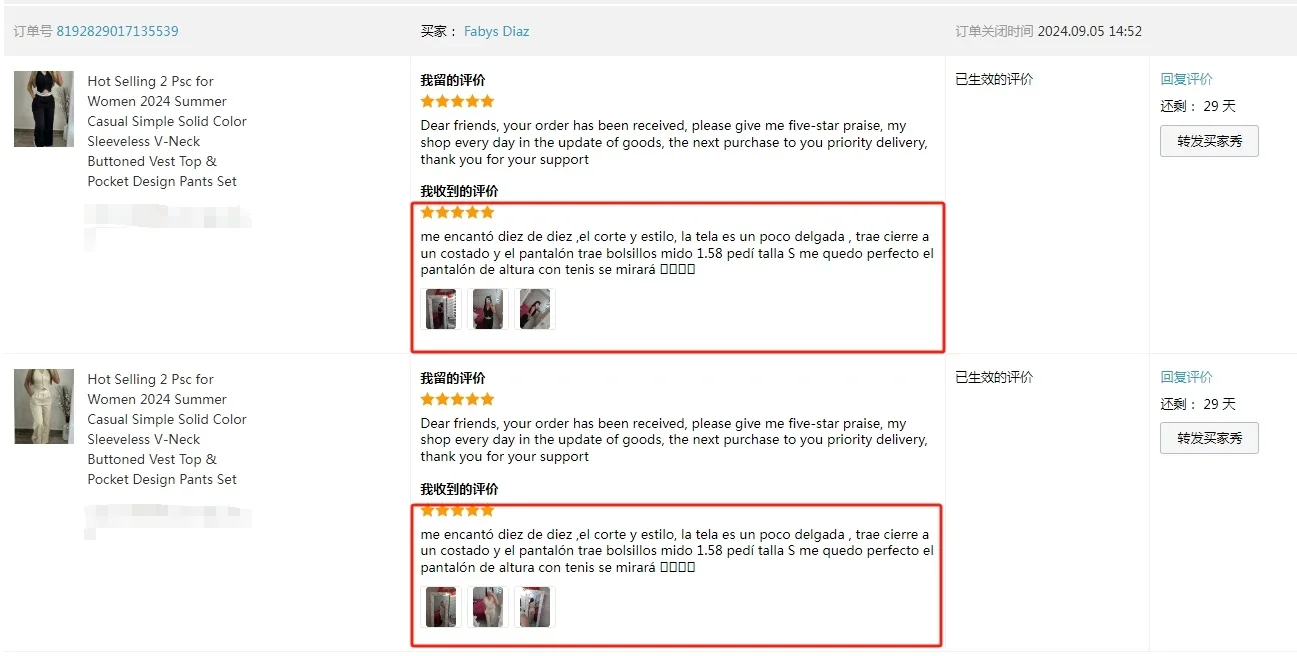The height and width of the screenshot is (656, 1297).
Task: Open first product title Hot Selling 2 Psc
Action: (167, 131)
